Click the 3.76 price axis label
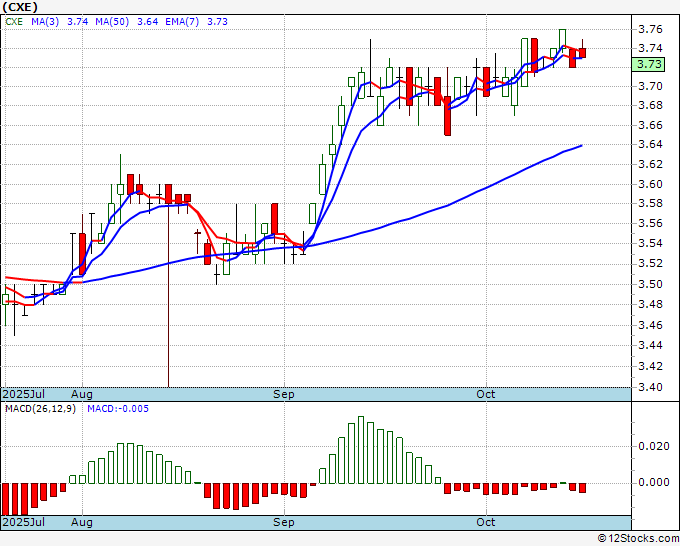This screenshot has height=546, width=680. click(650, 29)
